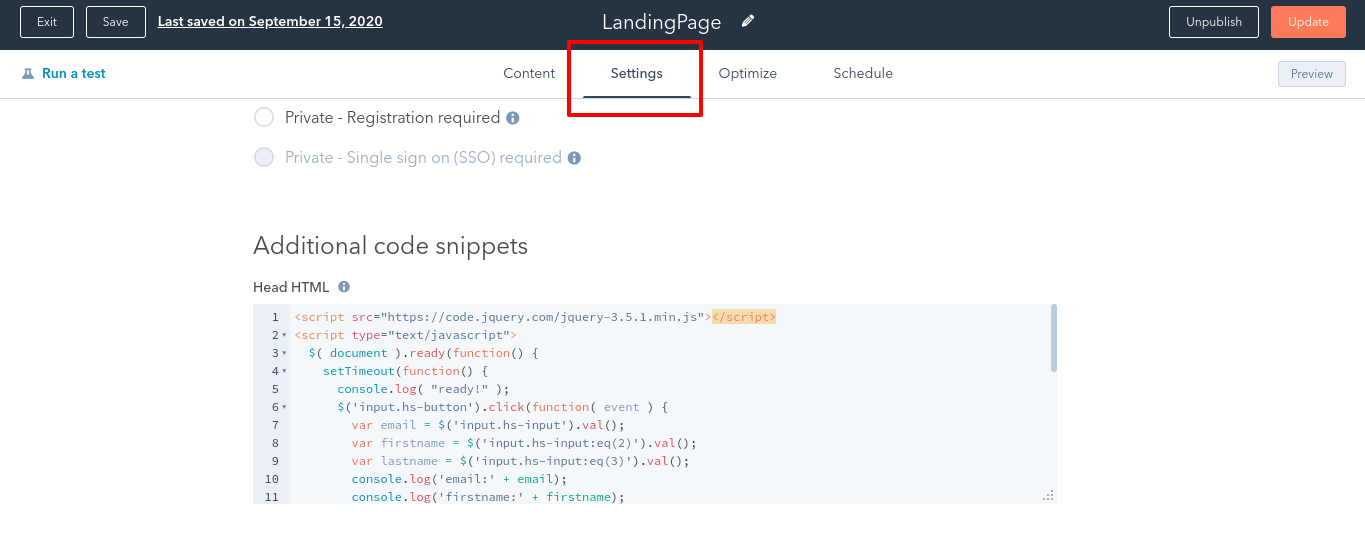Click the Exit button
The image size is (1365, 537).
click(x=47, y=22)
